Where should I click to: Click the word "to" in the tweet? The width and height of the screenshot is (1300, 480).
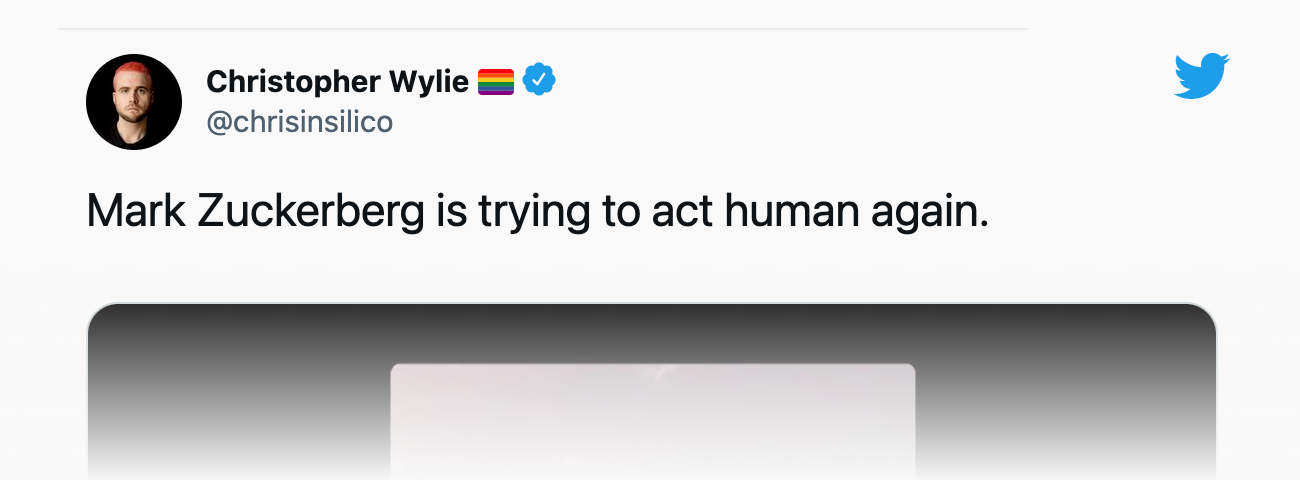616,211
